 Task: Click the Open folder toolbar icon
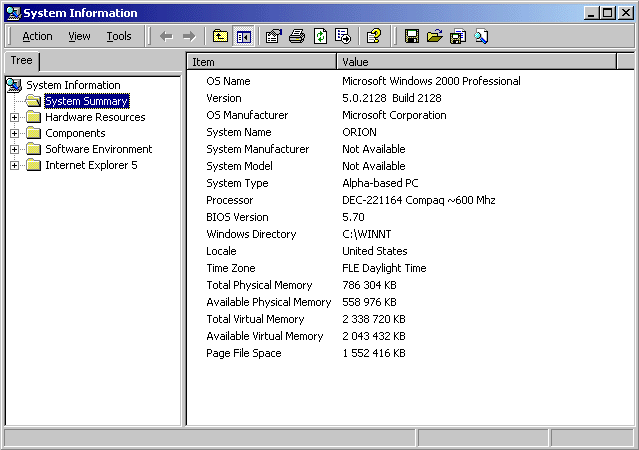click(x=434, y=36)
